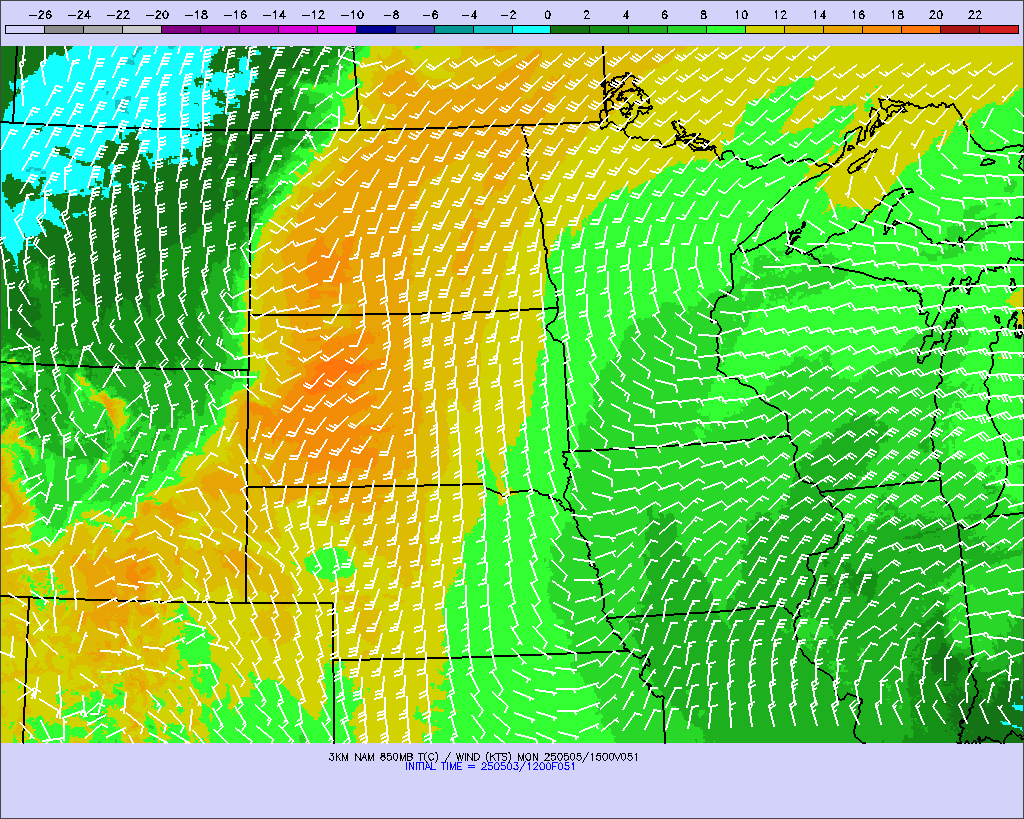Screen dimensions: 1024x819
Task: Choose the magenta swatch between -14 and -12
Action: pyautogui.click(x=298, y=29)
